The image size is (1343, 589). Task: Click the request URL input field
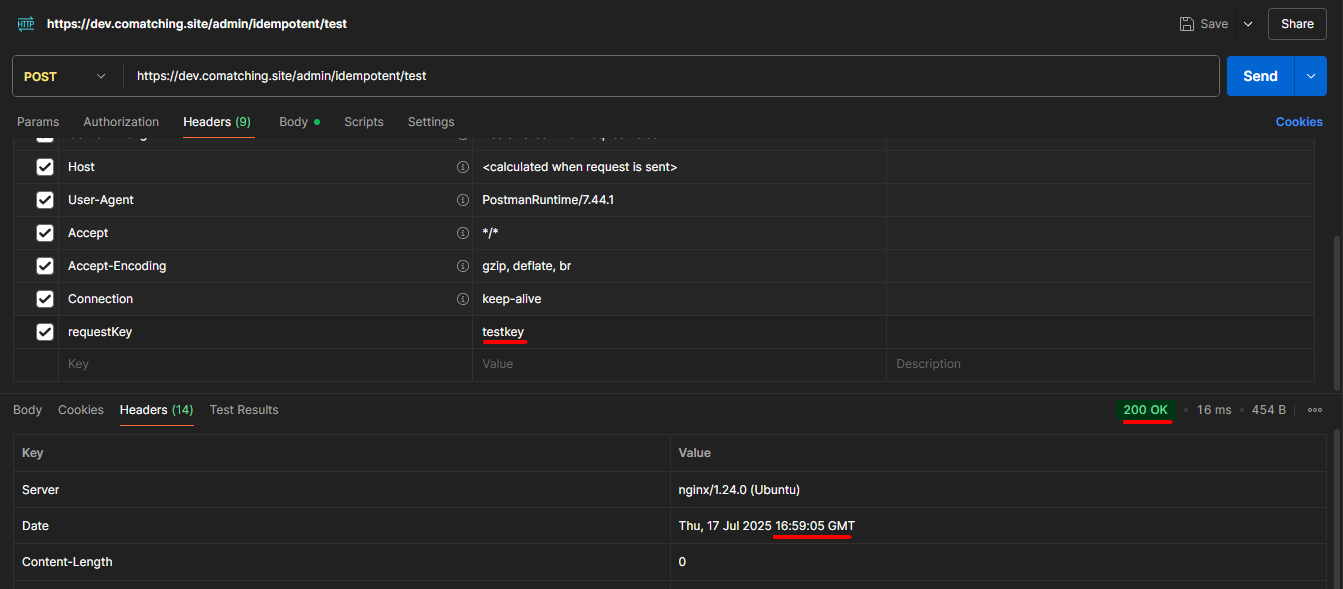click(670, 76)
